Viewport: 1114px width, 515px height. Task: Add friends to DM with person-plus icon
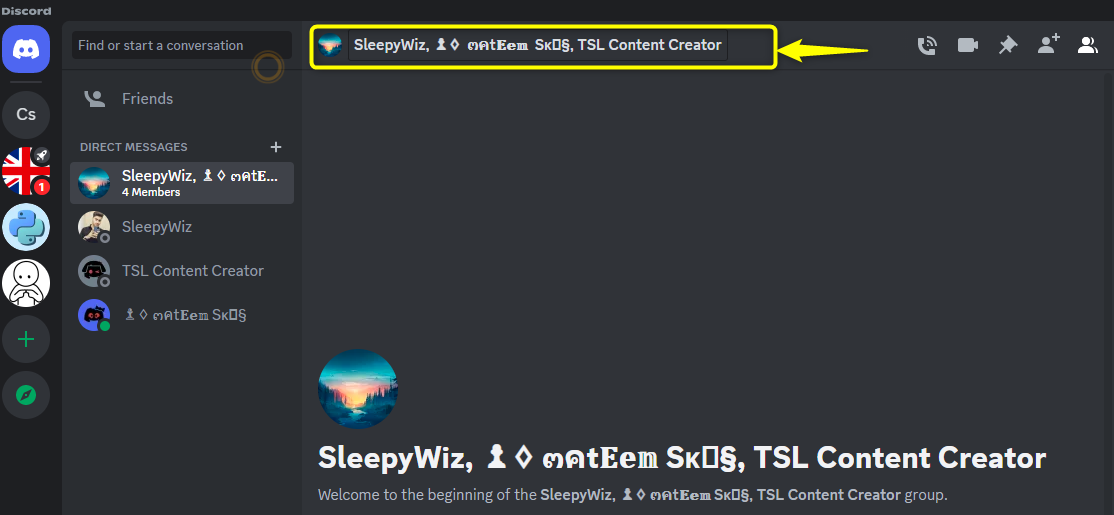(1048, 45)
